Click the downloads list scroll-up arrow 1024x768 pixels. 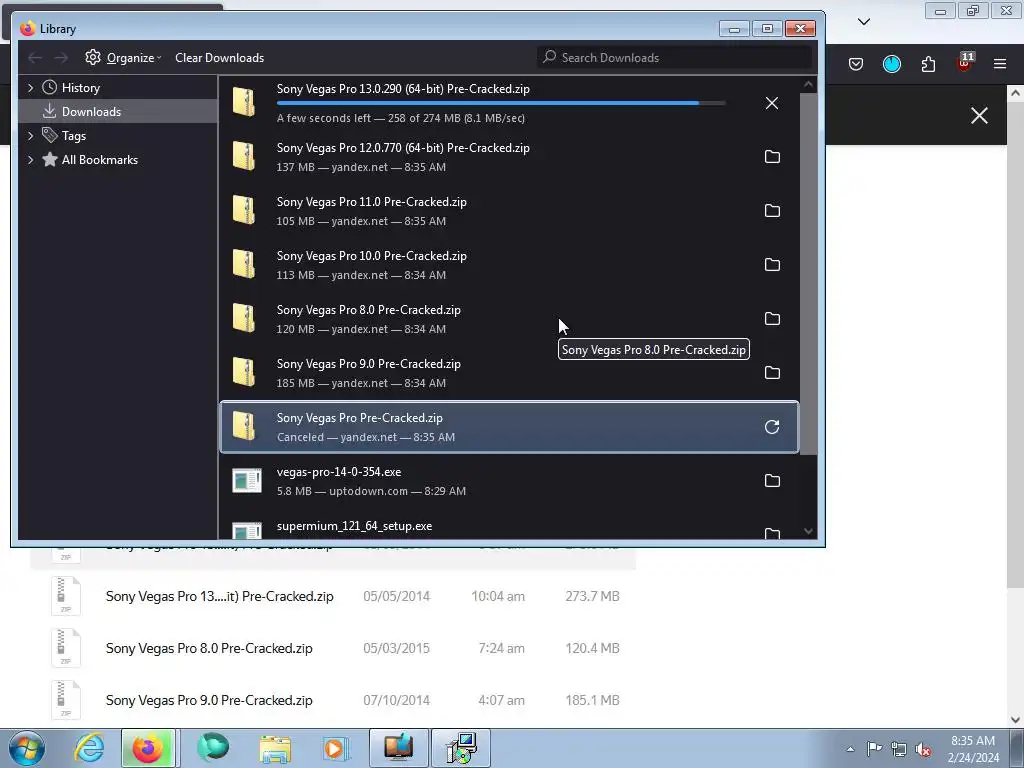click(808, 84)
